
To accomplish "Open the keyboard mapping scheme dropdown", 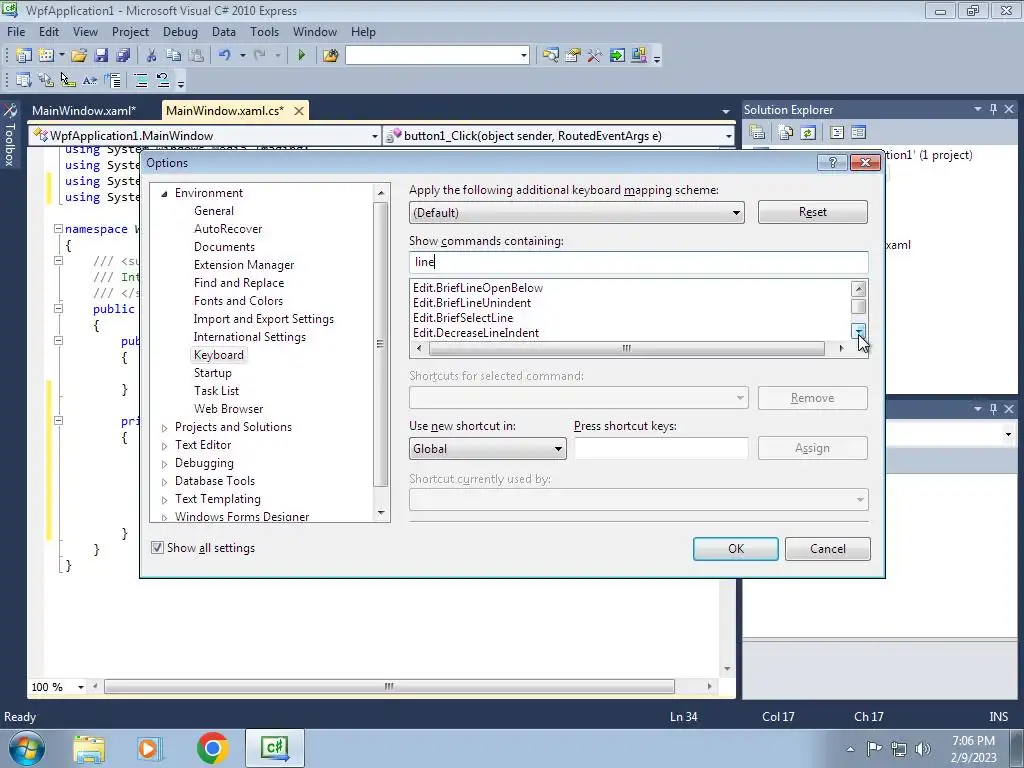I will pos(736,213).
